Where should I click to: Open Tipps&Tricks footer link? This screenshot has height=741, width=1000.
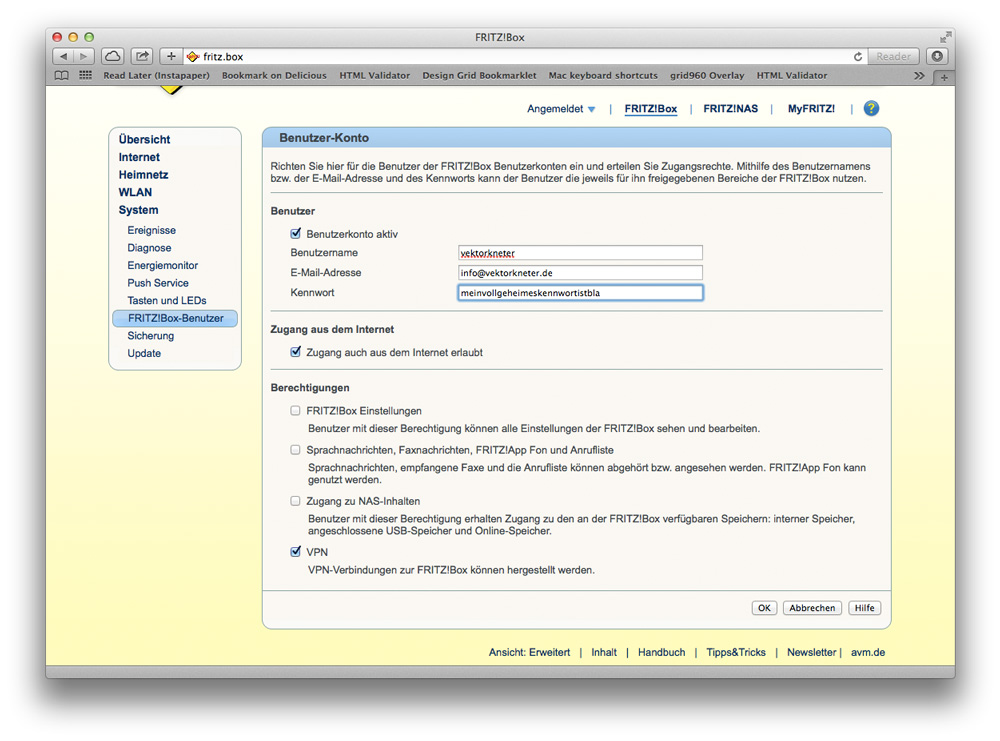735,652
